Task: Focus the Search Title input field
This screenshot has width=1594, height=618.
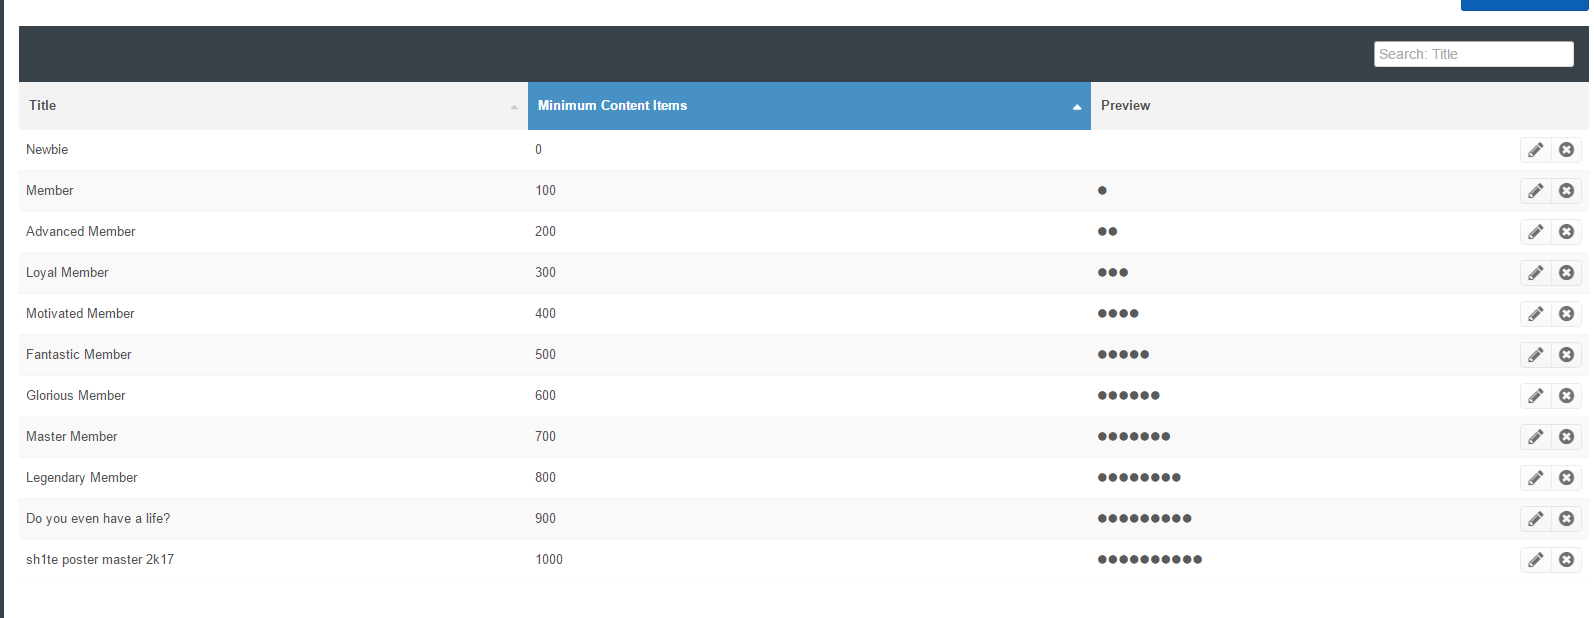Action: [1473, 54]
